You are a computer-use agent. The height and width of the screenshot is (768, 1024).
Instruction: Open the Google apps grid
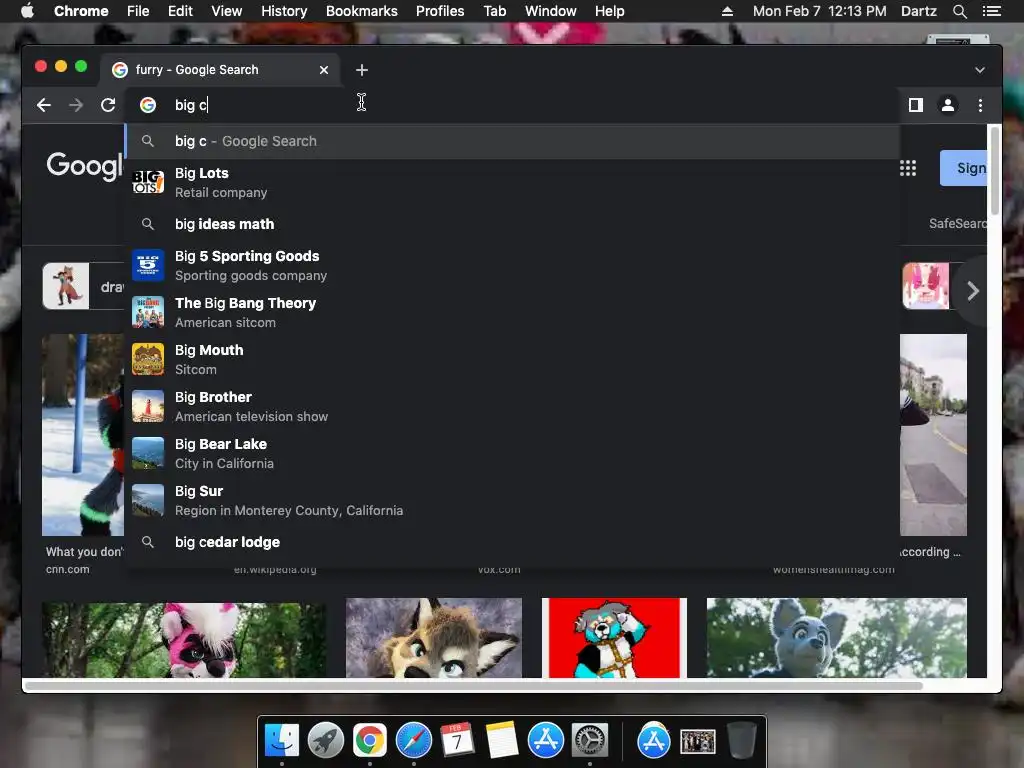pyautogui.click(x=908, y=168)
